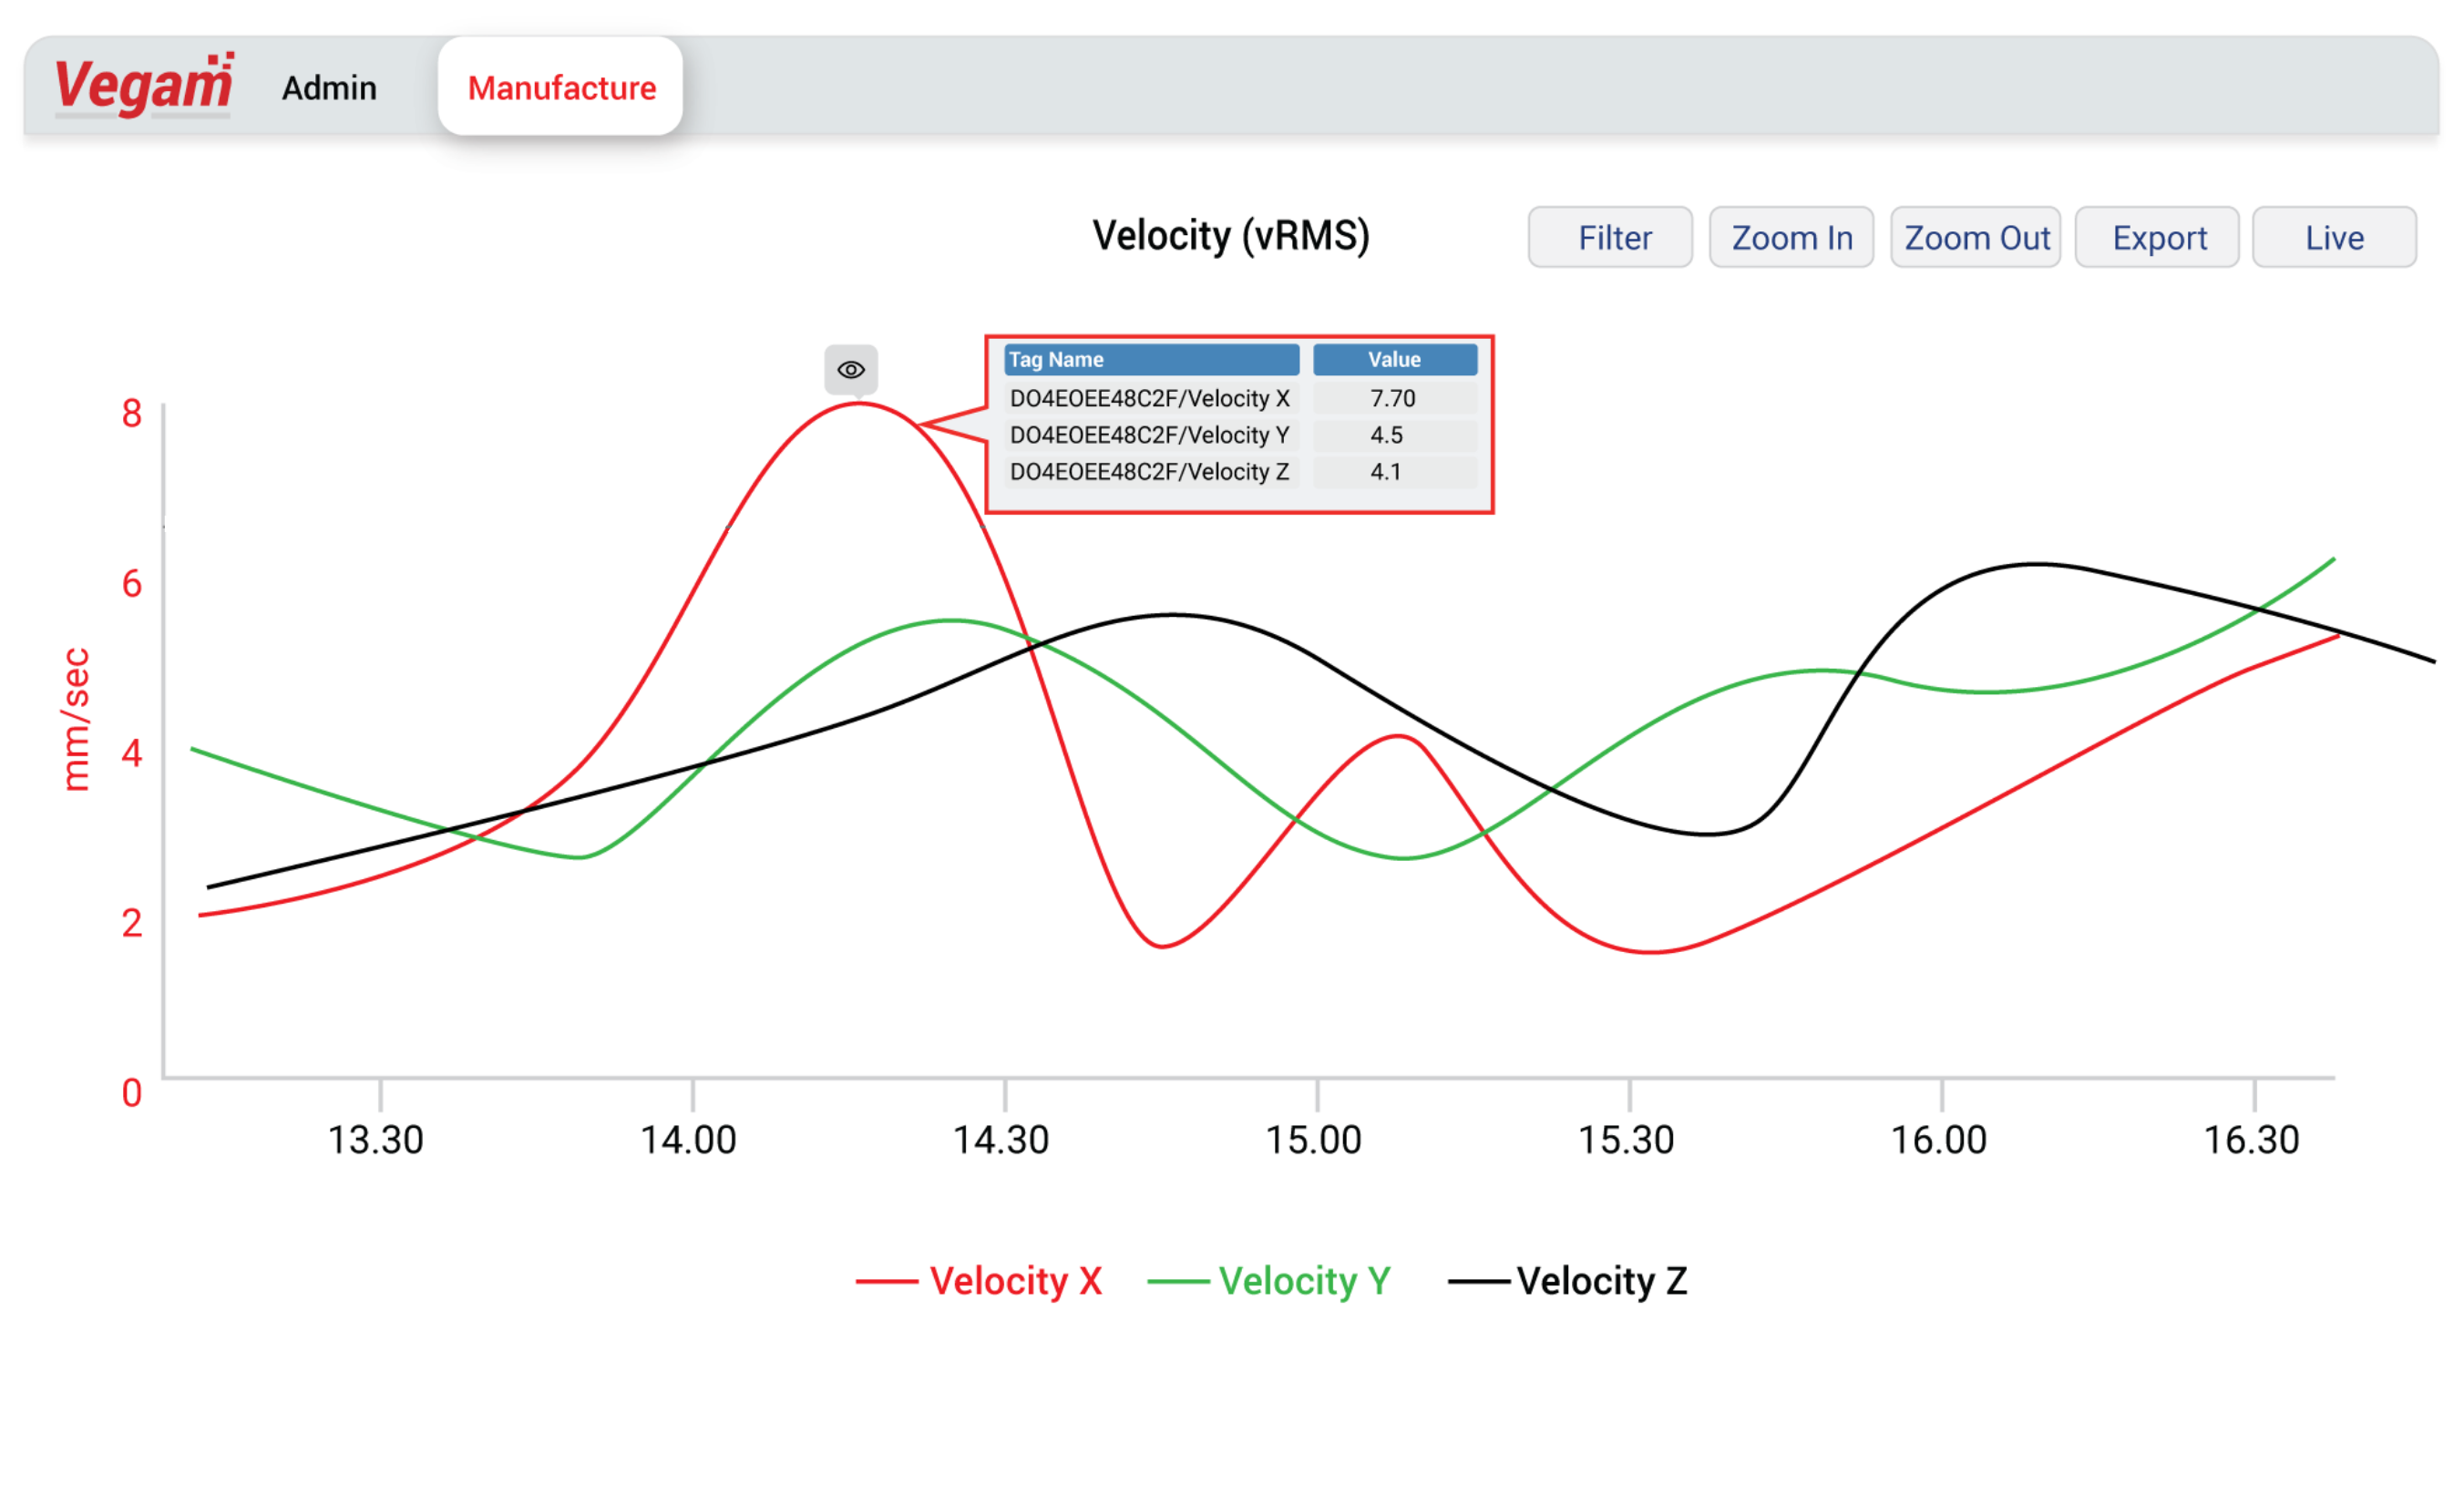Click the 14.30 time axis label
Viewport: 2464px width, 1485px height.
click(x=1001, y=1140)
